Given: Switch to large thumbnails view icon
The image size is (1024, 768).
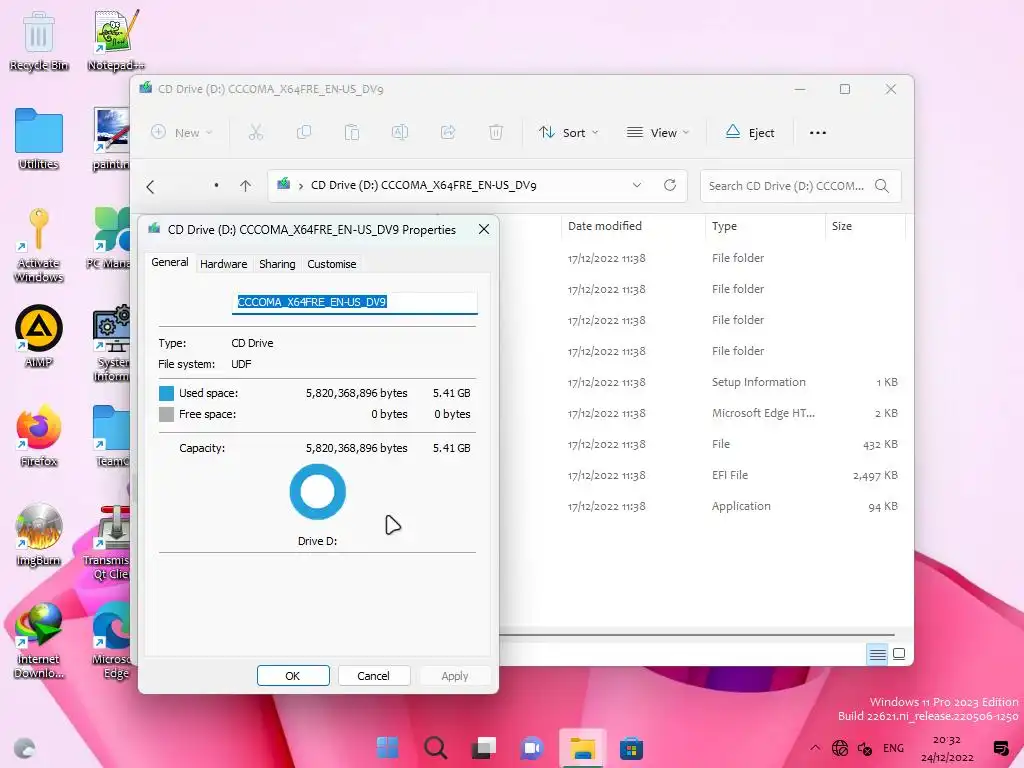Looking at the screenshot, I should [899, 654].
